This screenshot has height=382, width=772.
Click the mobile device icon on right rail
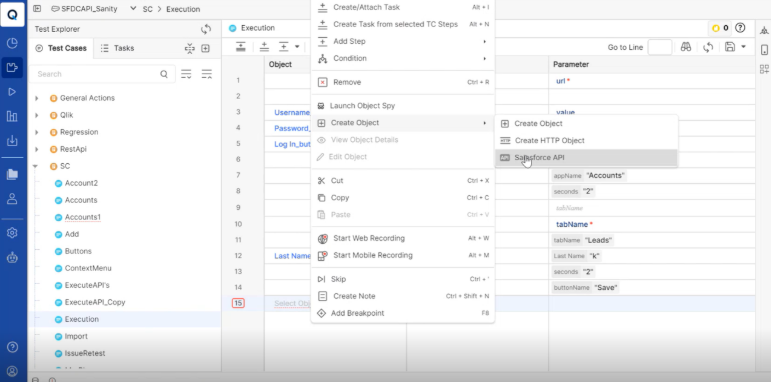click(764, 50)
